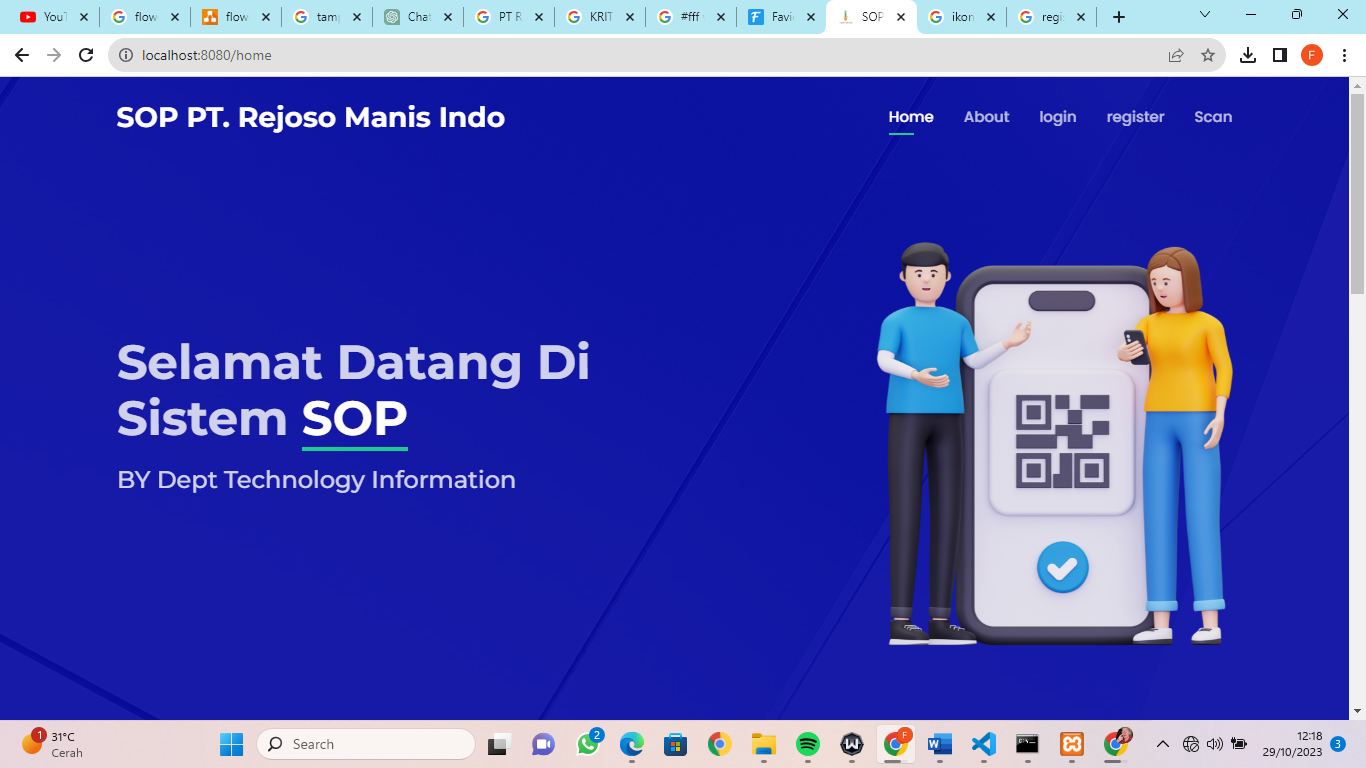This screenshot has height=768, width=1366.
Task: Open XAMPP control panel from taskbar
Action: (x=1072, y=744)
